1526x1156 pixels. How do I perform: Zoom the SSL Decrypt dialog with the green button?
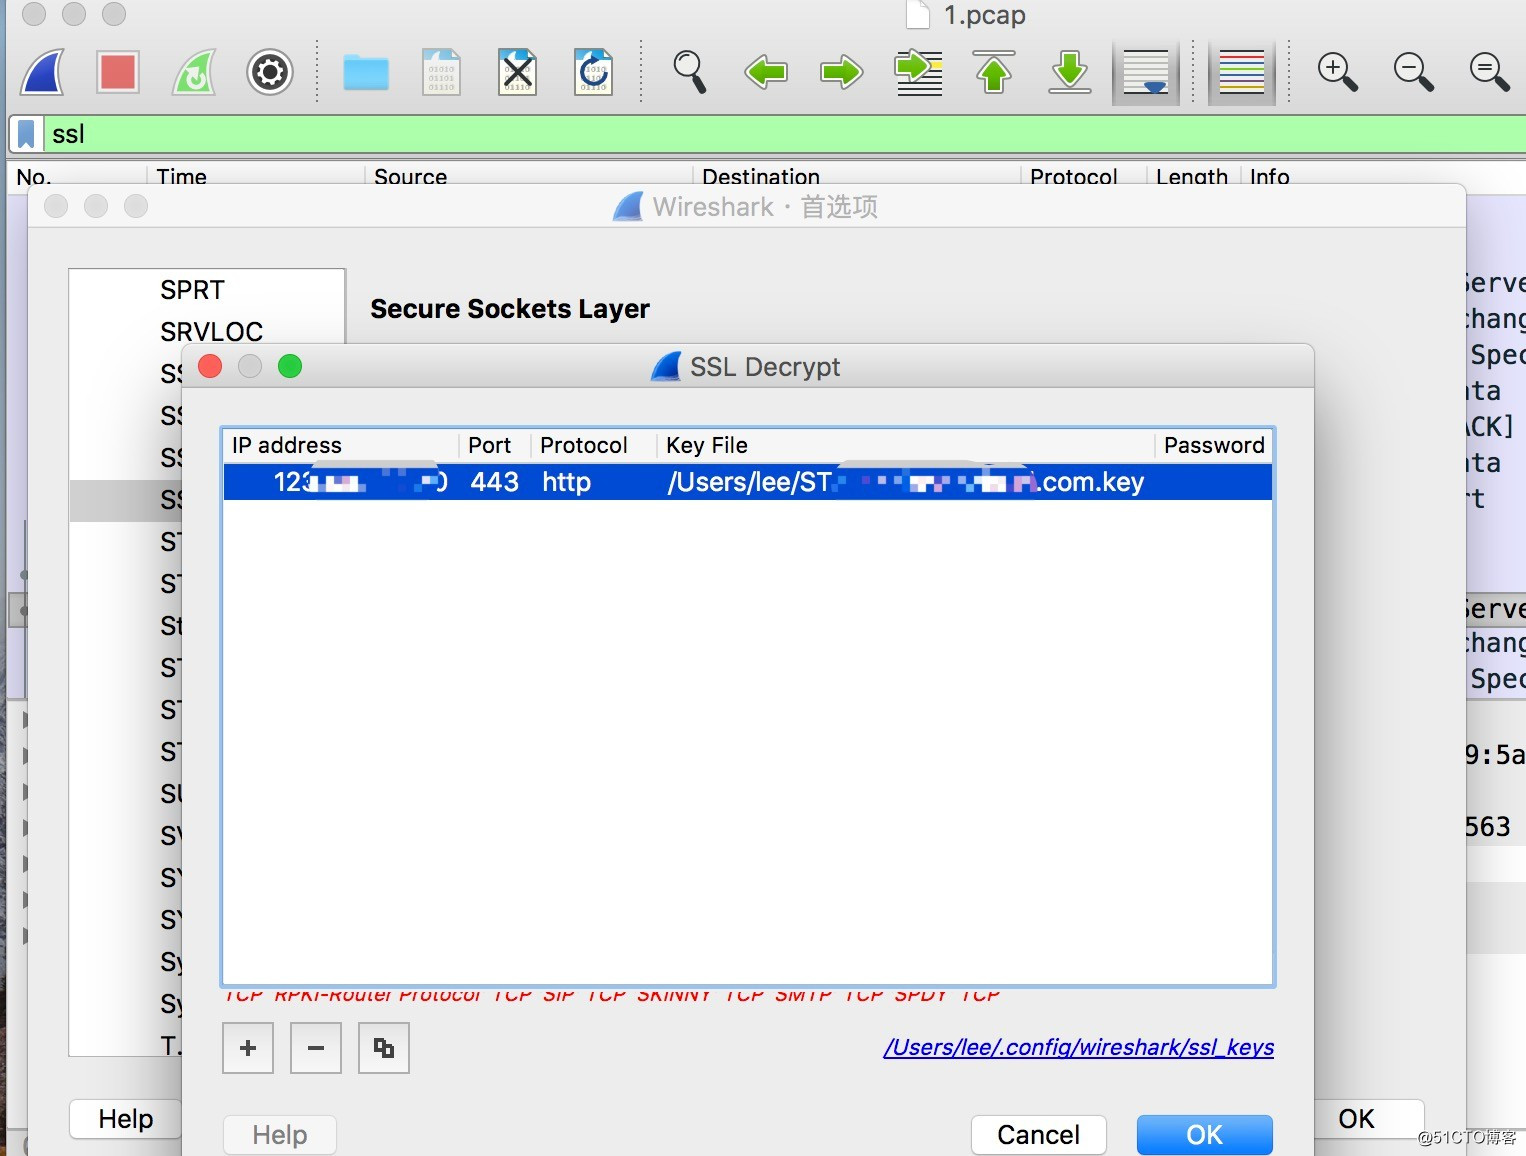(x=290, y=366)
